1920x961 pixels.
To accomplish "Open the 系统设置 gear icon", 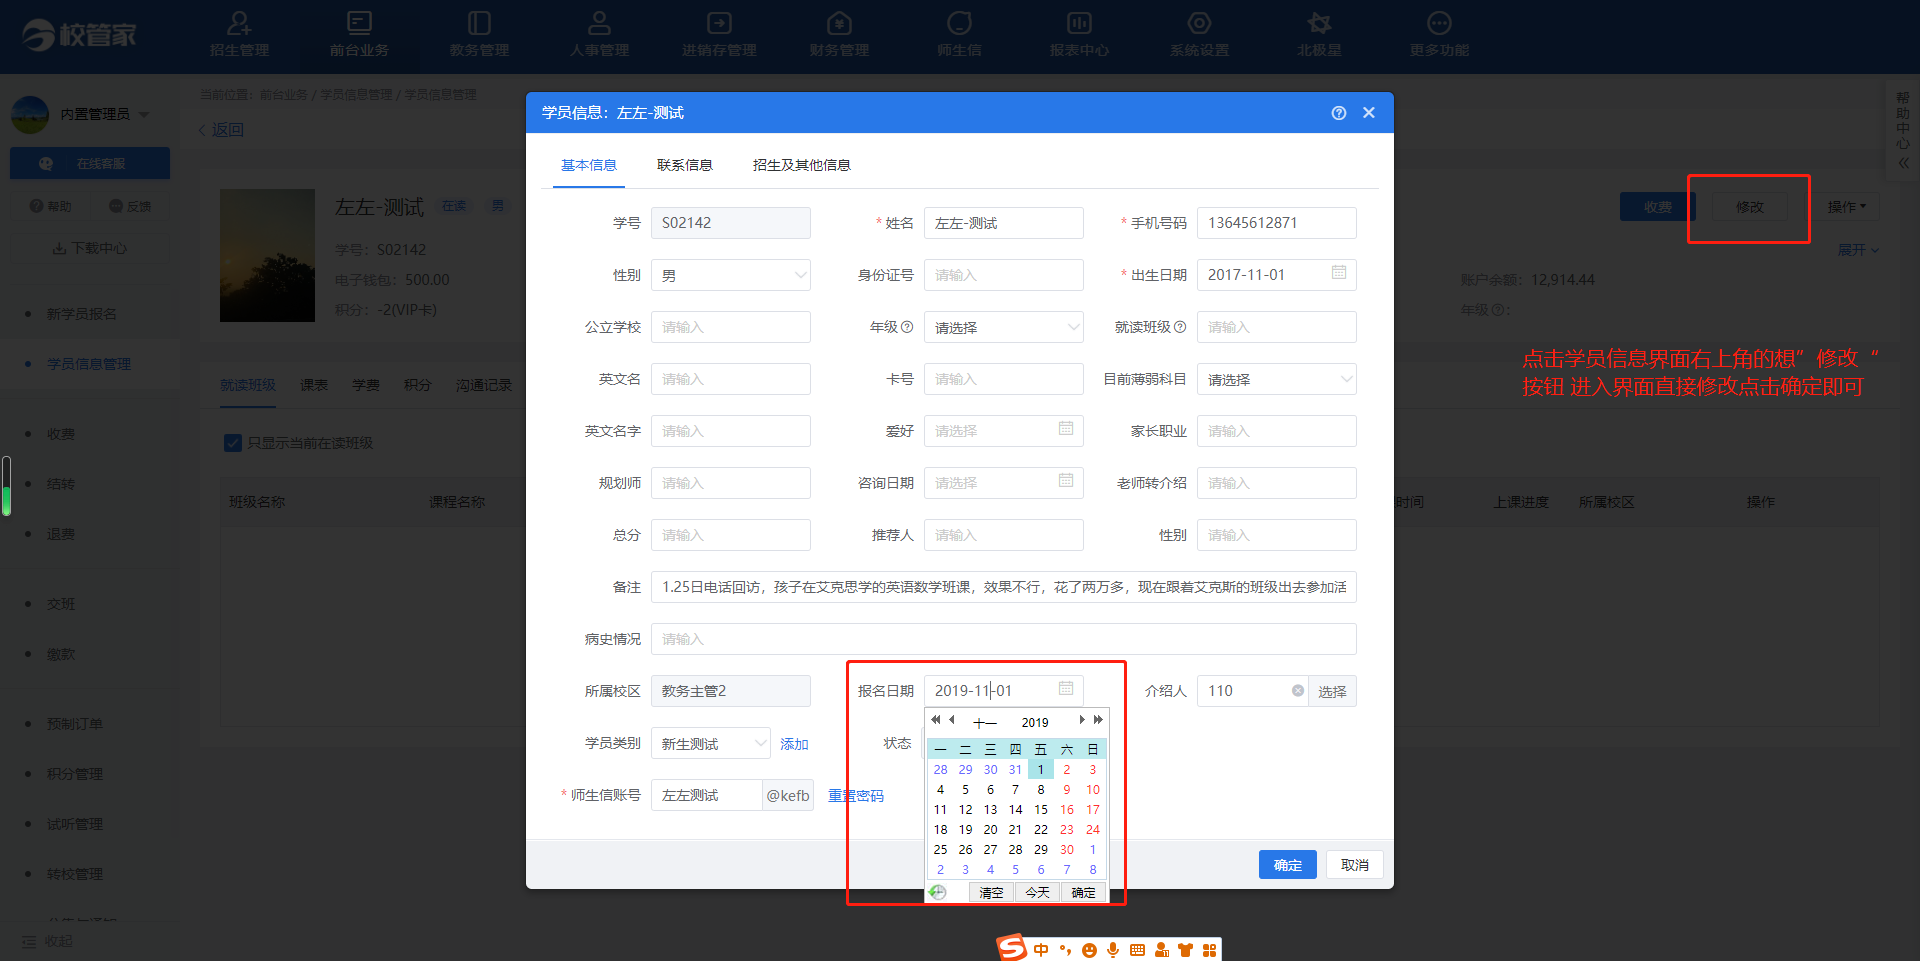I will tap(1199, 23).
